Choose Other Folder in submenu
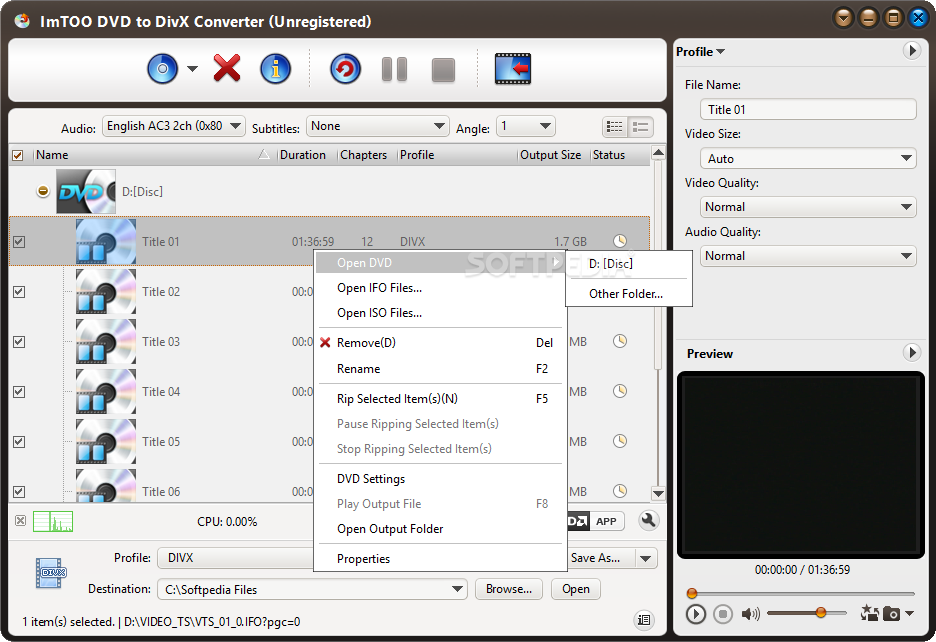 [629, 294]
